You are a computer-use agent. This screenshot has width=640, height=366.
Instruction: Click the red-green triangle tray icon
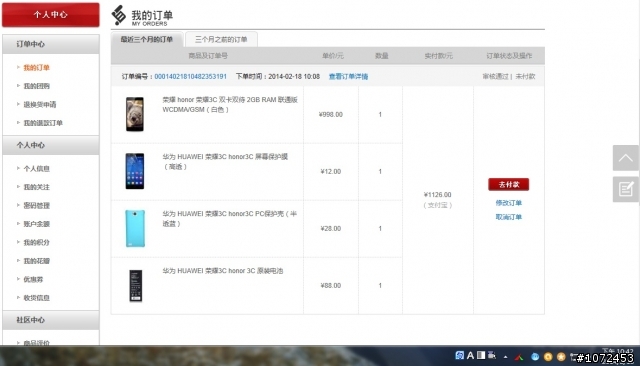(519, 357)
